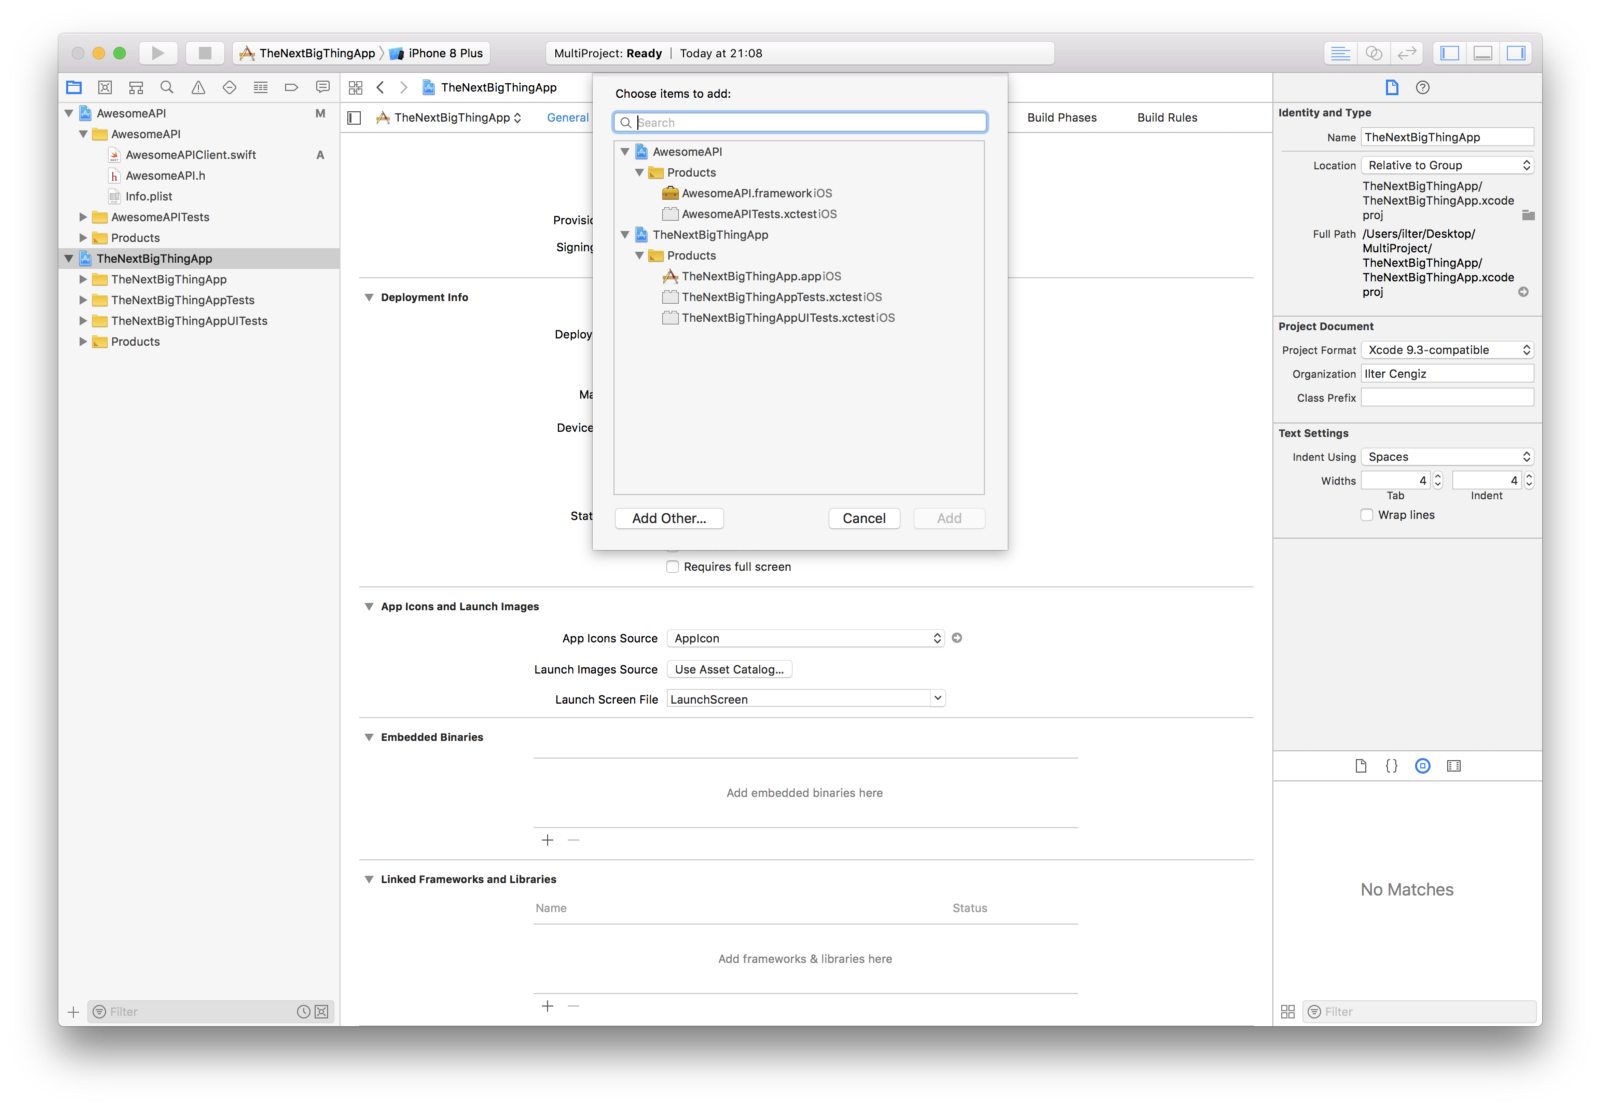
Task: Add linked framework with plus button
Action: pos(547,1006)
